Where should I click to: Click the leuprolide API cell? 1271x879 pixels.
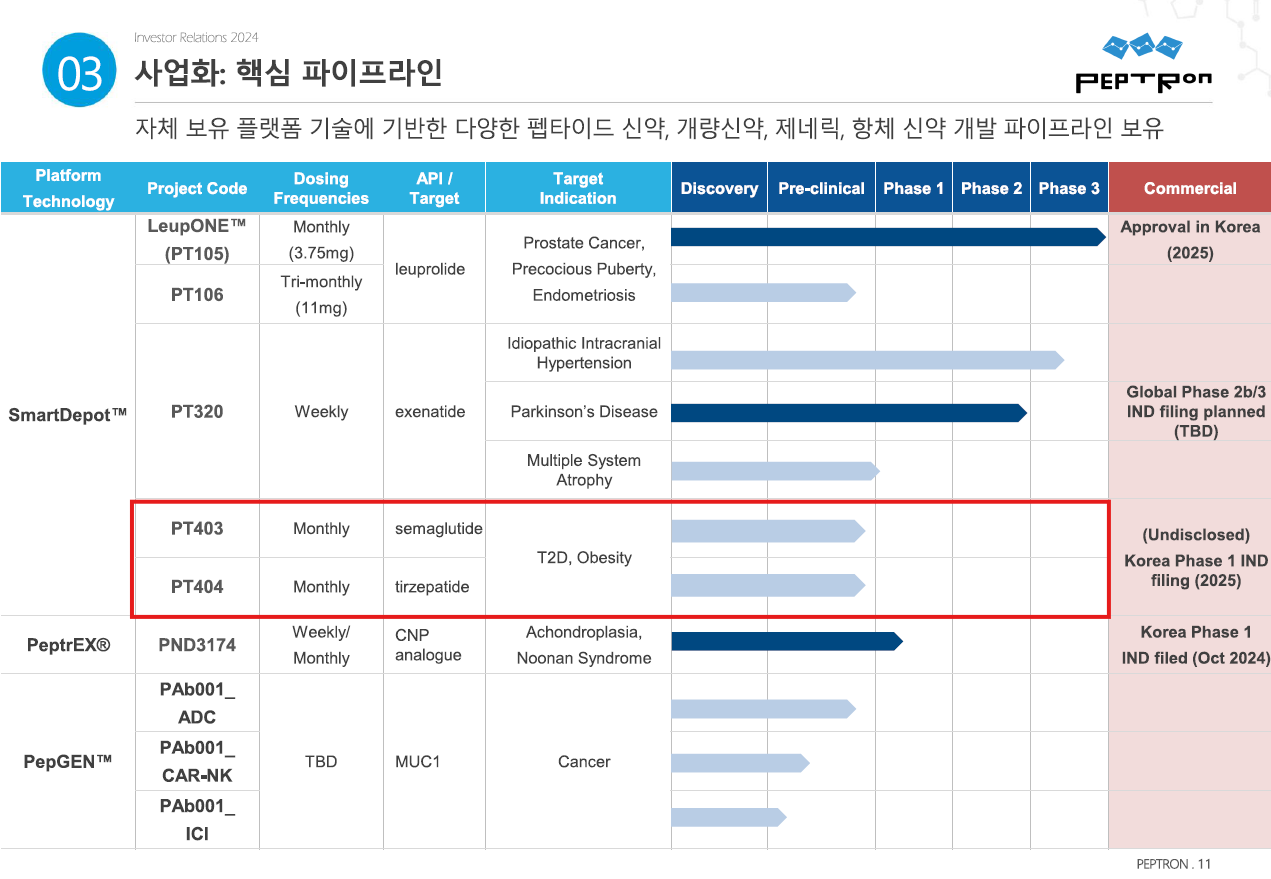coord(434,268)
